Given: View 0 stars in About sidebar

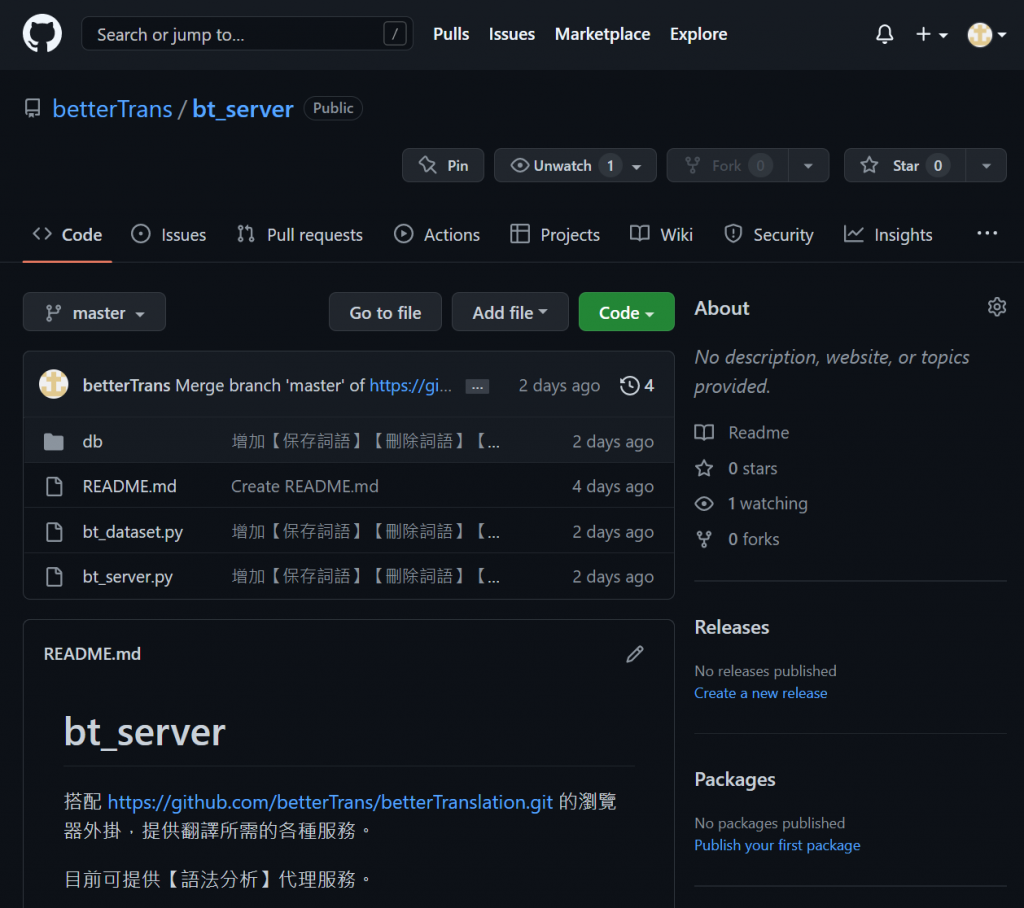Looking at the screenshot, I should [x=736, y=468].
